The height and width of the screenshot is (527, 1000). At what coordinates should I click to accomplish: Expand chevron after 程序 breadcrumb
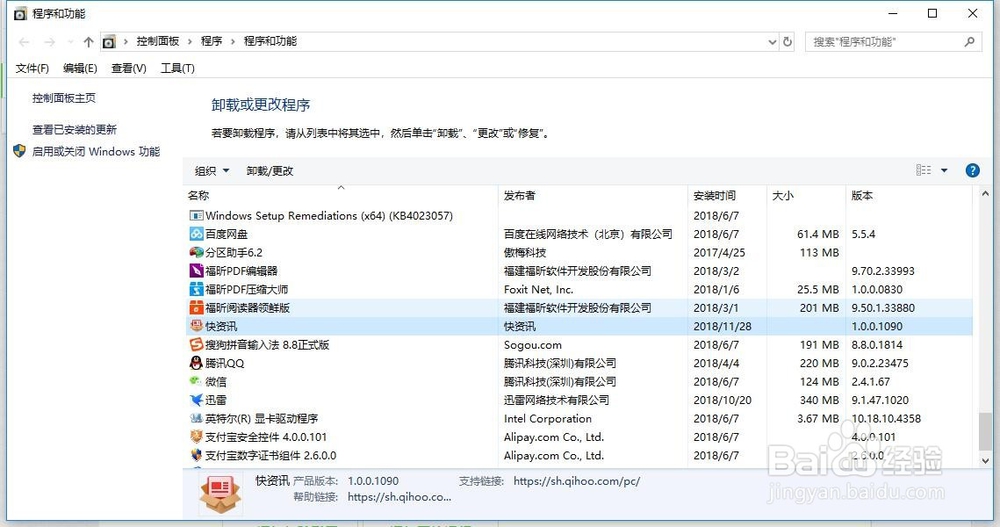coord(233,41)
